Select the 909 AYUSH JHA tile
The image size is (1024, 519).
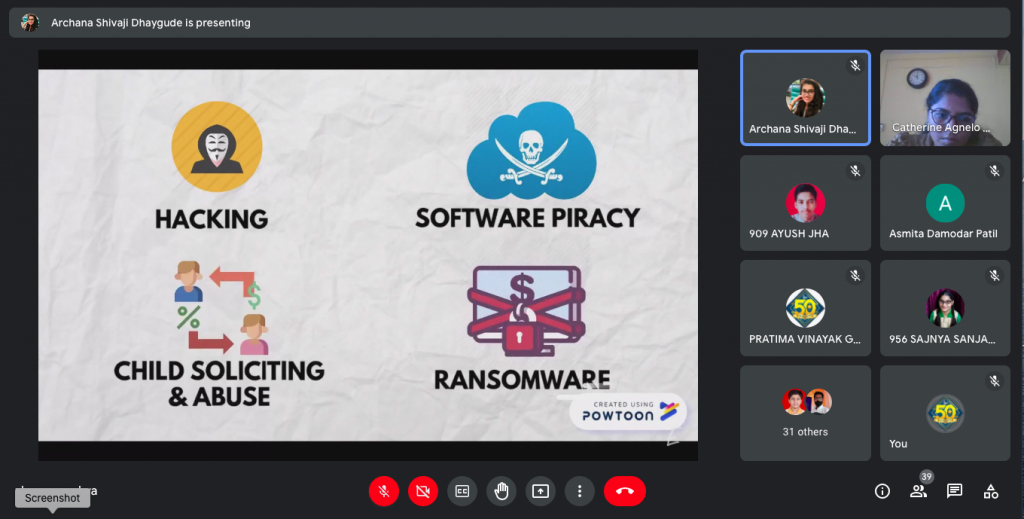pos(805,203)
